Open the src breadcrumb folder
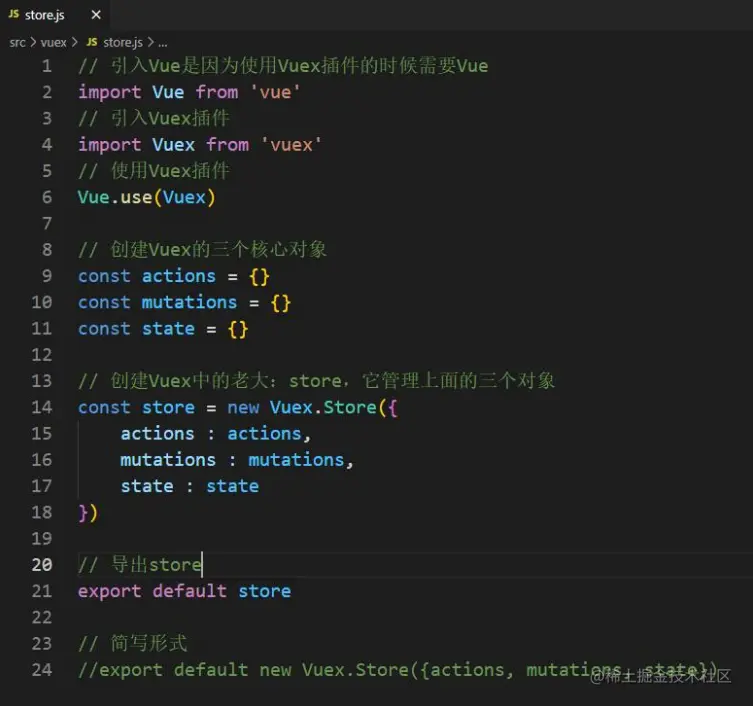This screenshot has width=753, height=706. (x=17, y=43)
